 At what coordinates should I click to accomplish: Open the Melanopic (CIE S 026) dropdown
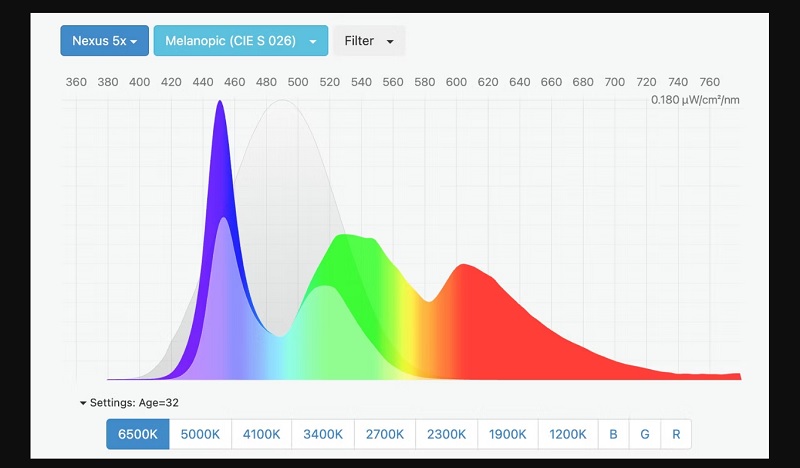click(240, 41)
